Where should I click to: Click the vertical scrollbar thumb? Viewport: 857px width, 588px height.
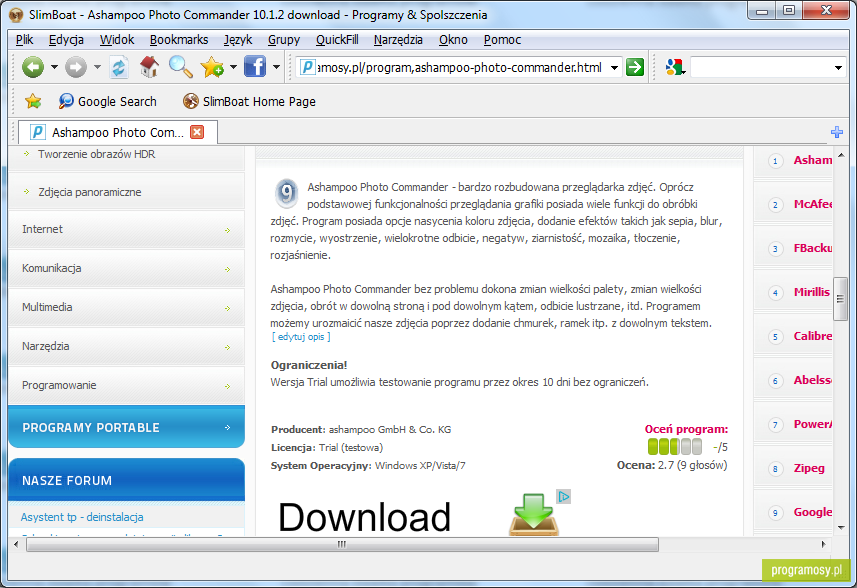point(840,298)
